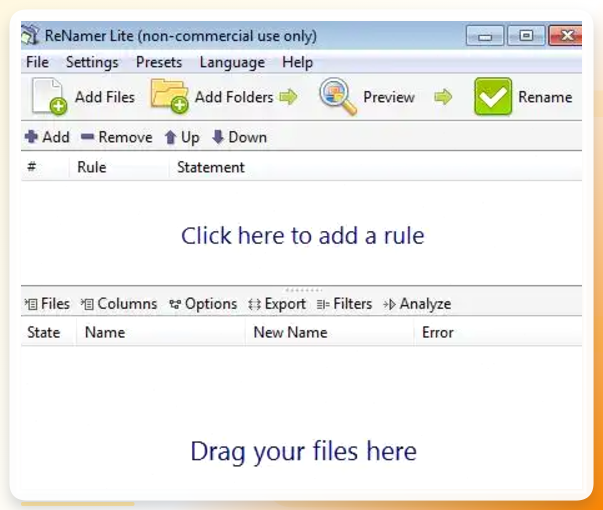Open the Options dropdown menu

click(x=203, y=304)
